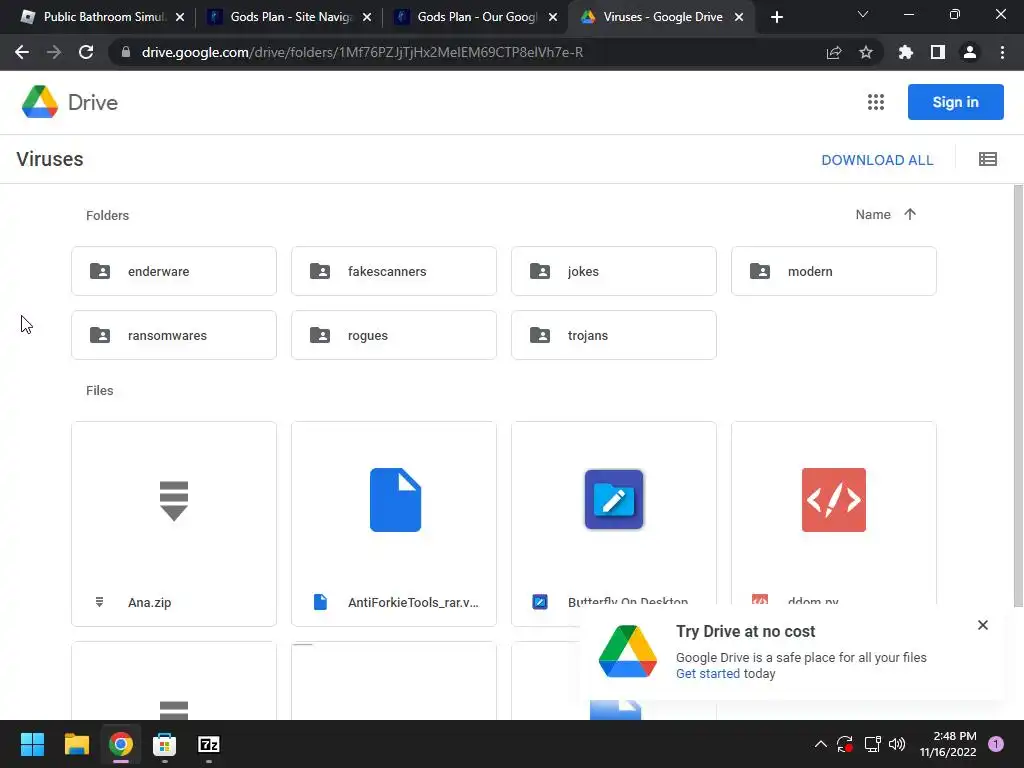
Task: Share this page icon
Action: [834, 52]
